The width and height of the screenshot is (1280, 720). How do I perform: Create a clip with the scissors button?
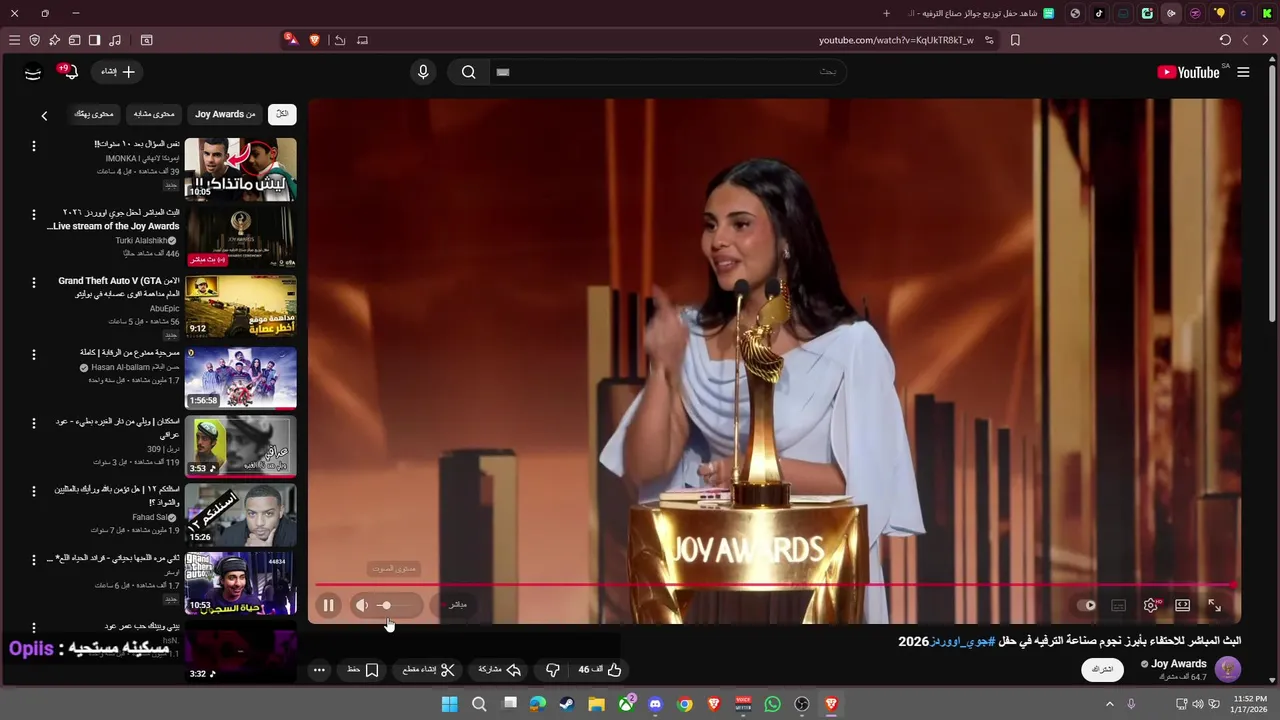pos(429,670)
